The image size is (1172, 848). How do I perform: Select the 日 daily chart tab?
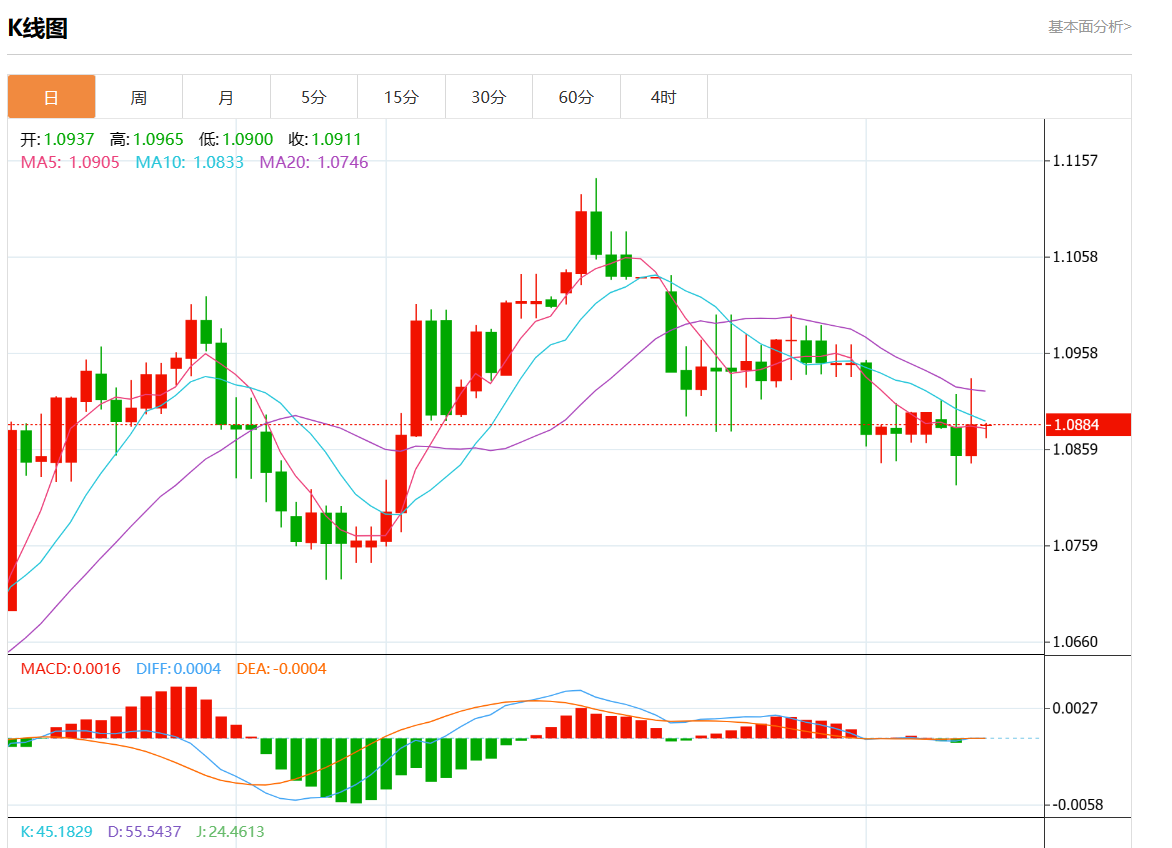[52, 97]
